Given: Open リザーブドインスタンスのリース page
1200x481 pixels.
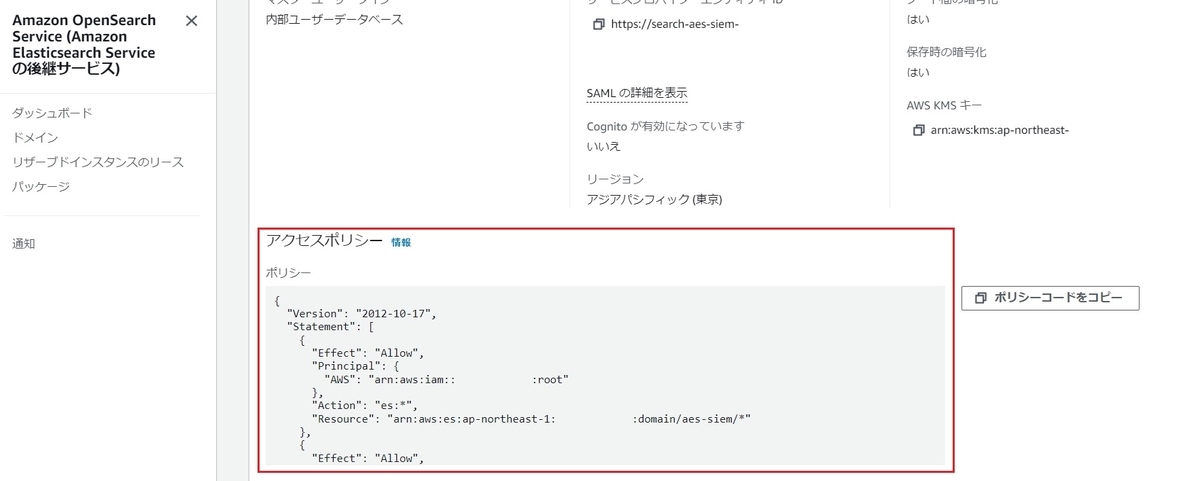Looking at the screenshot, I should point(98,162).
